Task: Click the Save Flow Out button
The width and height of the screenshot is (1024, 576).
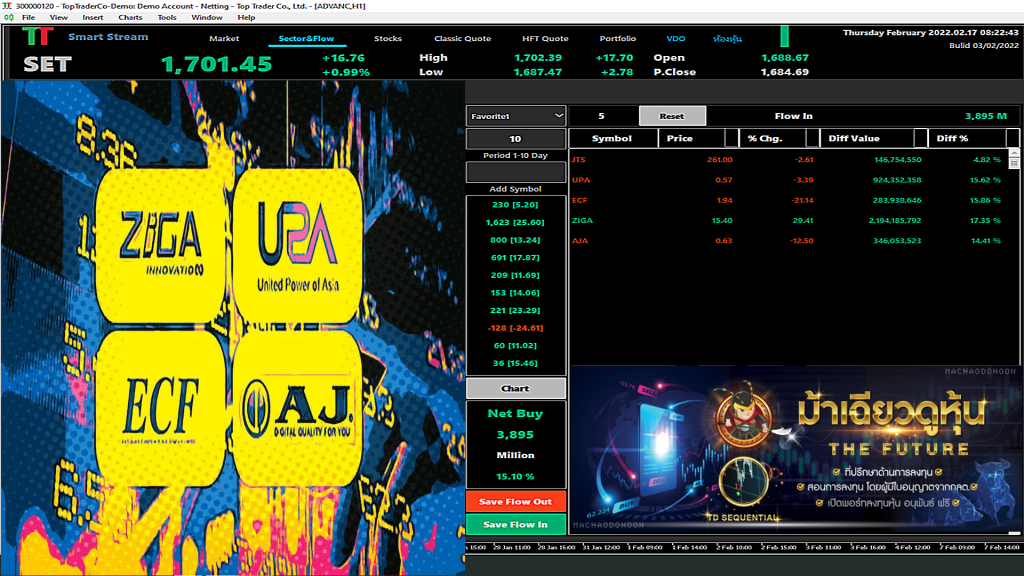Action: [515, 502]
